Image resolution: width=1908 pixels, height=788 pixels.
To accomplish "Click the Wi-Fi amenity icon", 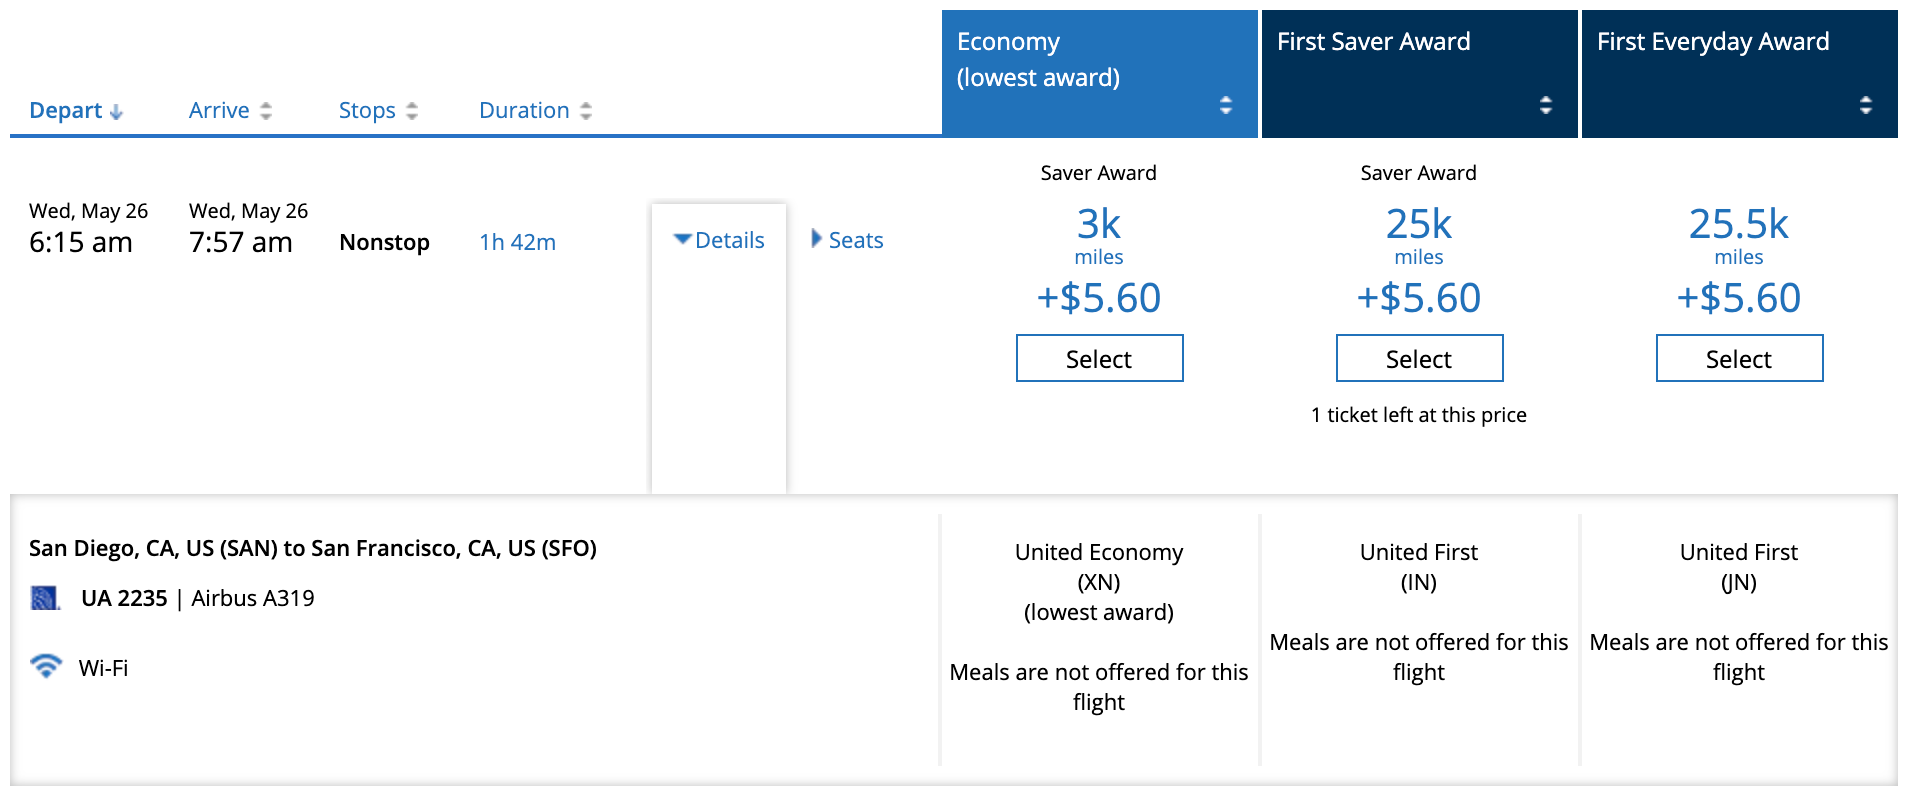I will pyautogui.click(x=45, y=666).
